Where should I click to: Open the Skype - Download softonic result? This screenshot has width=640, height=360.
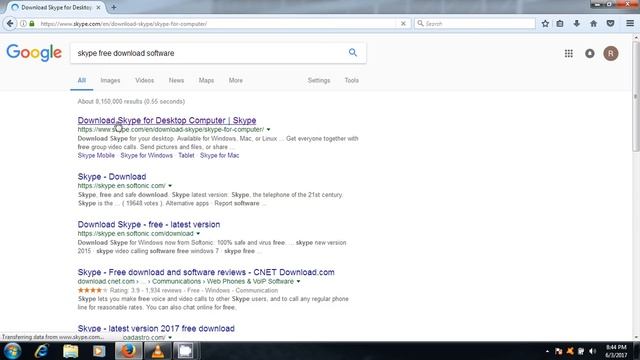point(112,177)
